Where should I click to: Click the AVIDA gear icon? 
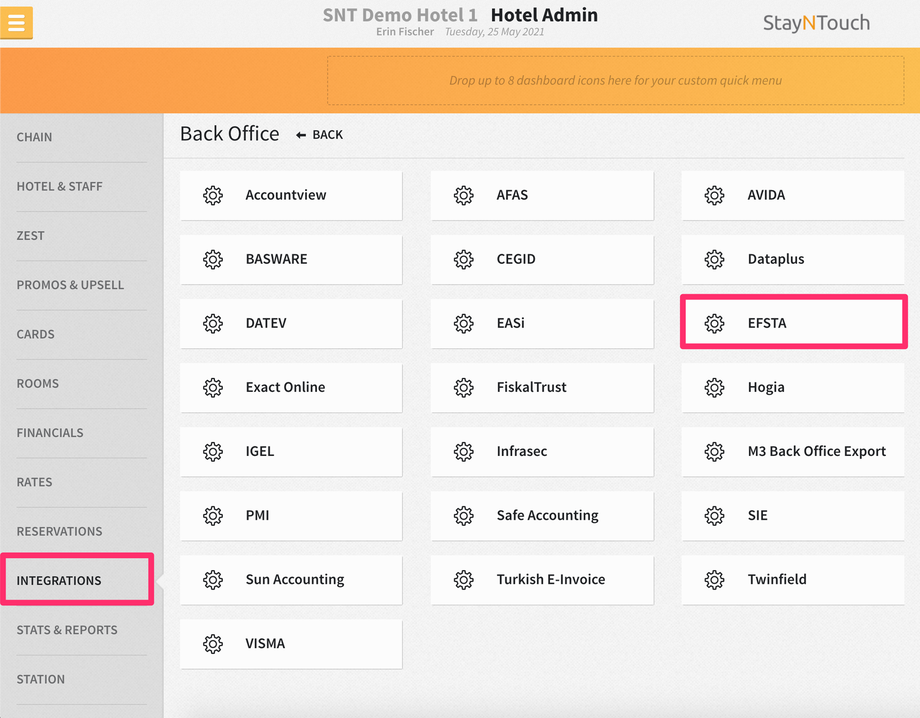(x=714, y=195)
